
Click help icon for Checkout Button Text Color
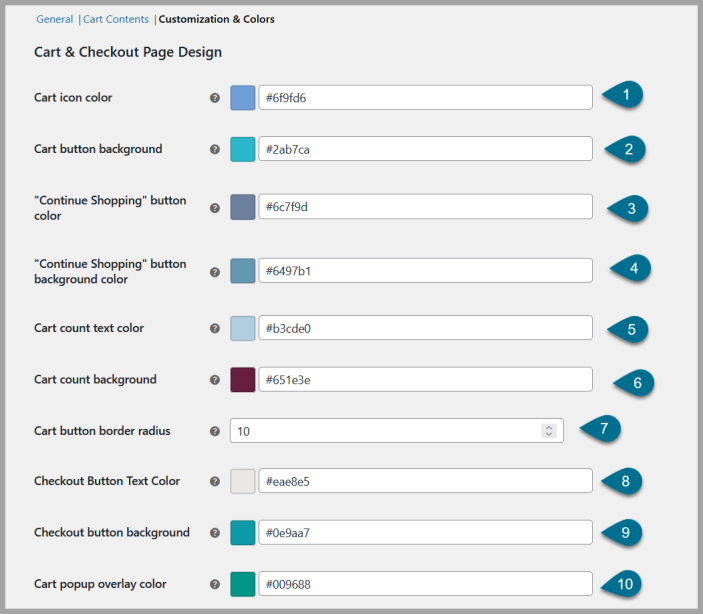[214, 481]
